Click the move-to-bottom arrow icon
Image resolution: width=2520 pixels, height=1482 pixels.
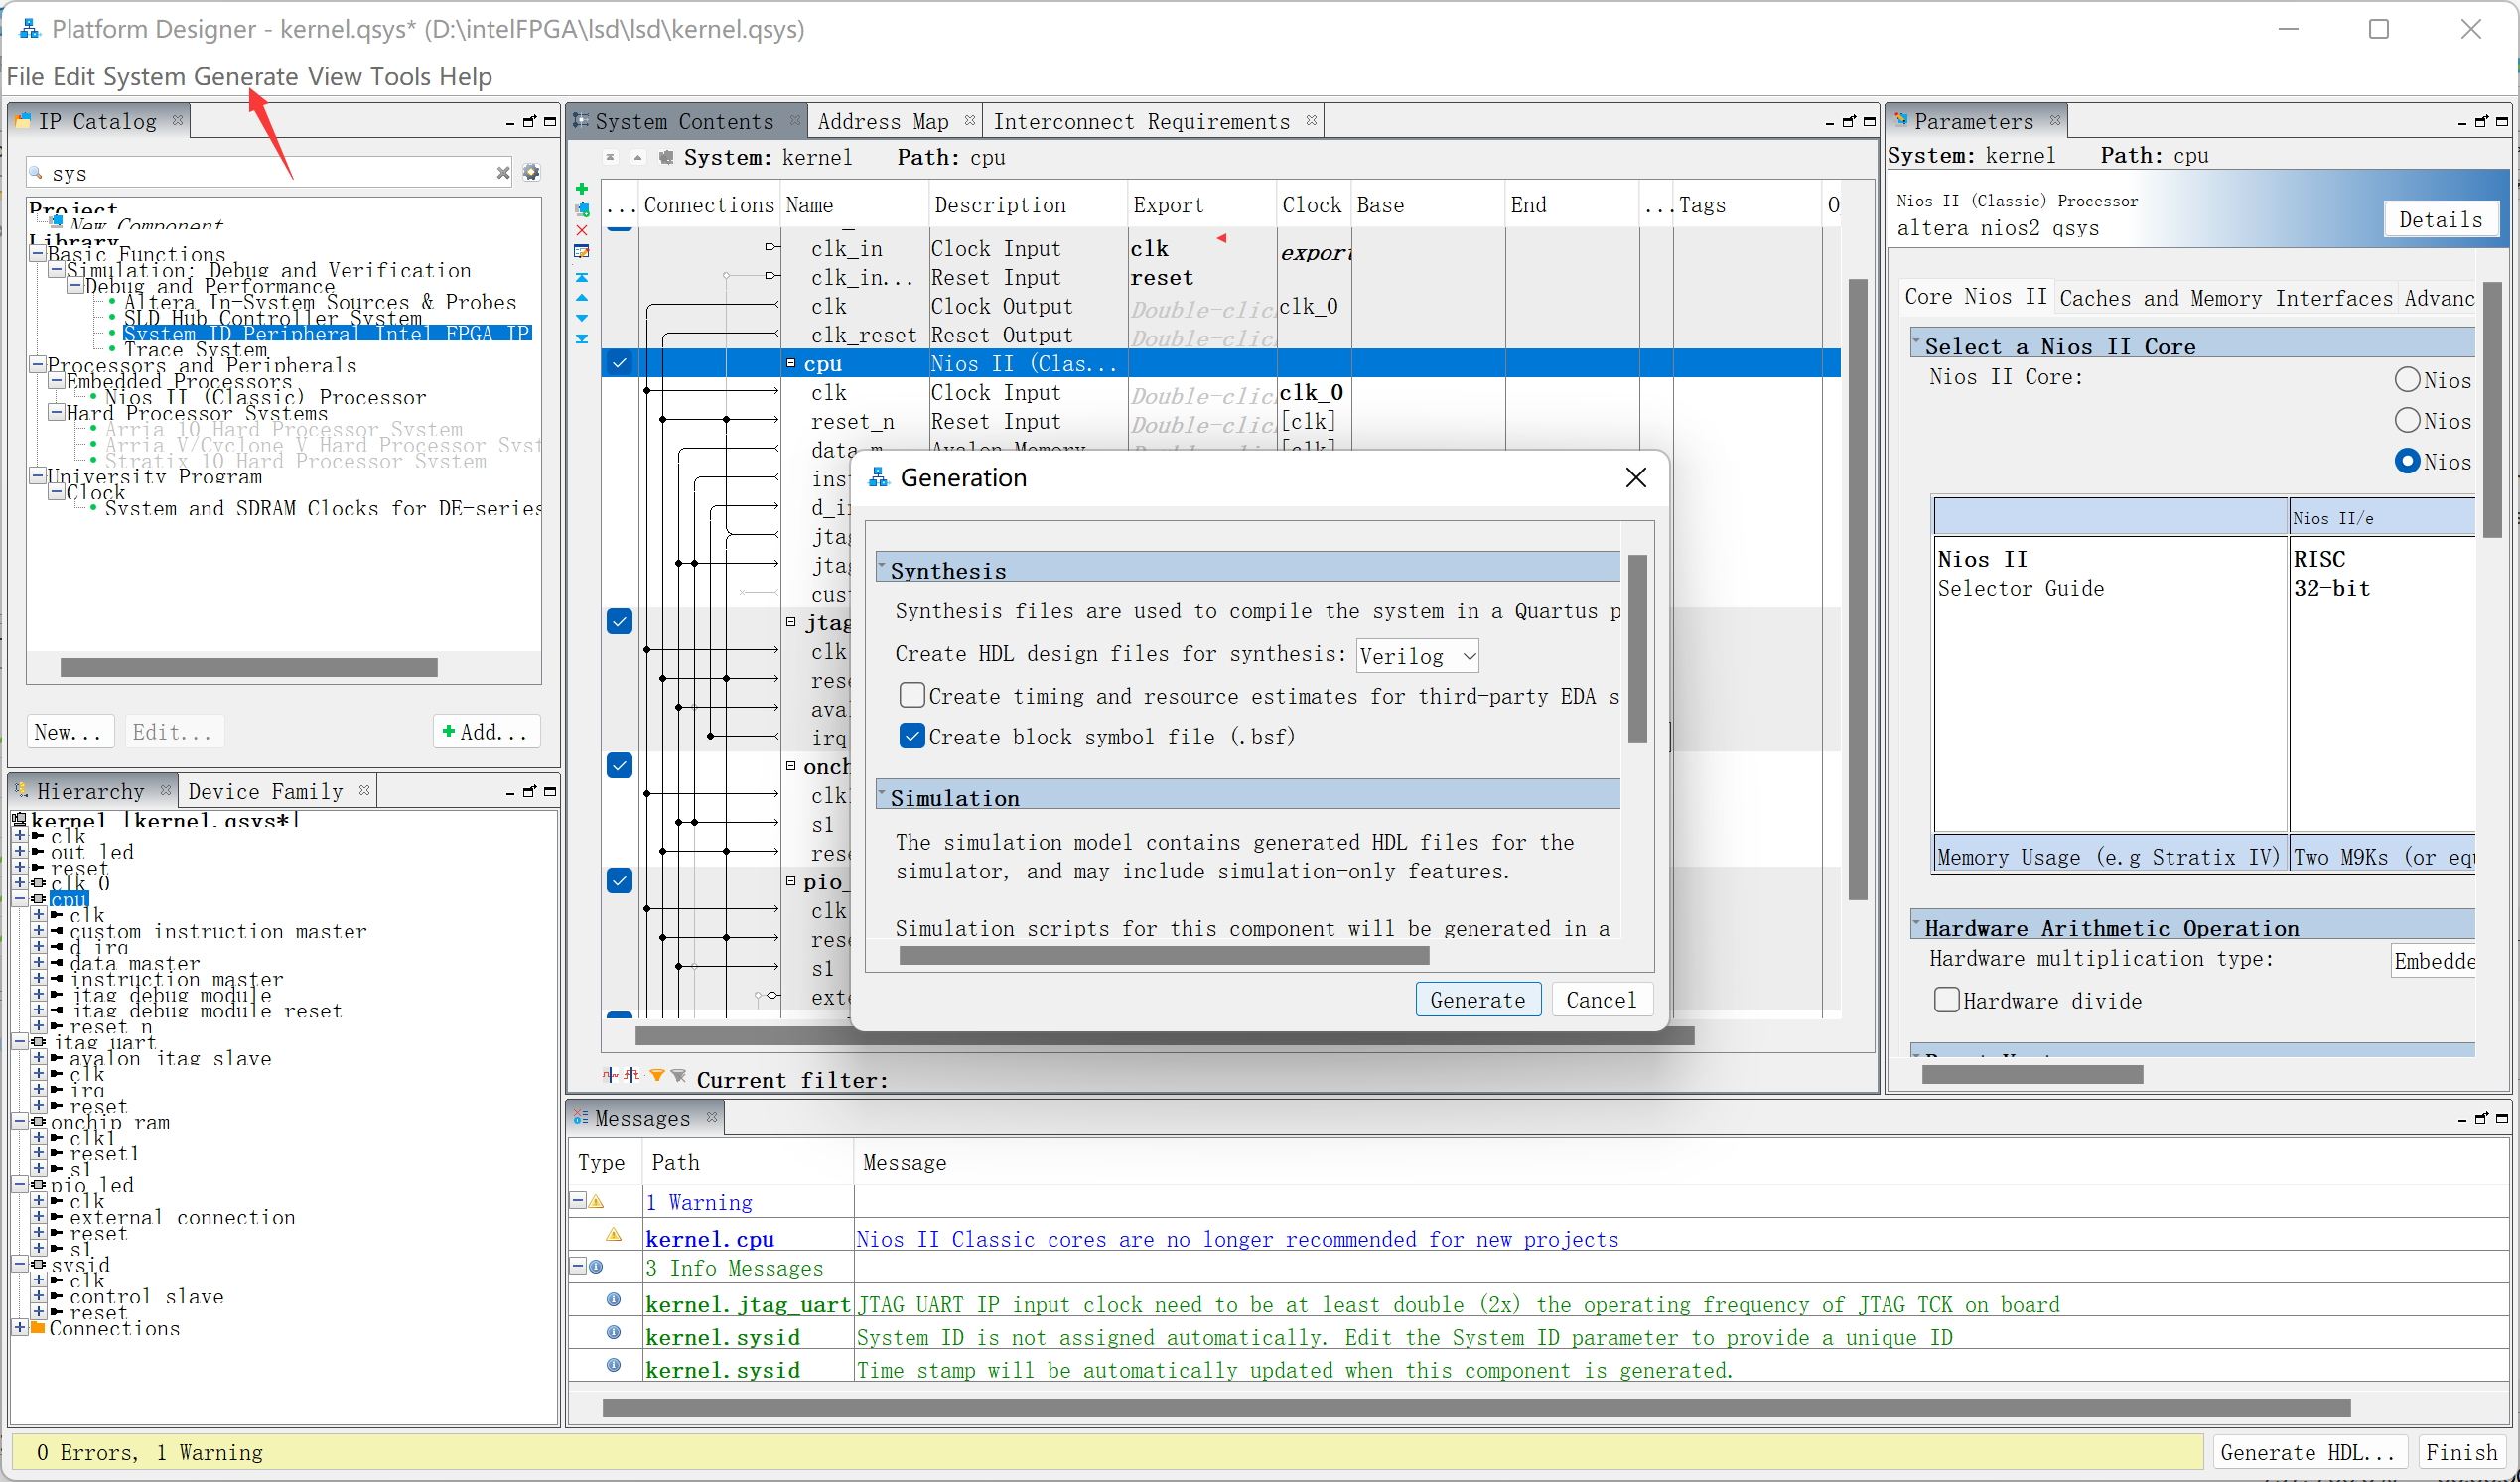pyautogui.click(x=582, y=339)
